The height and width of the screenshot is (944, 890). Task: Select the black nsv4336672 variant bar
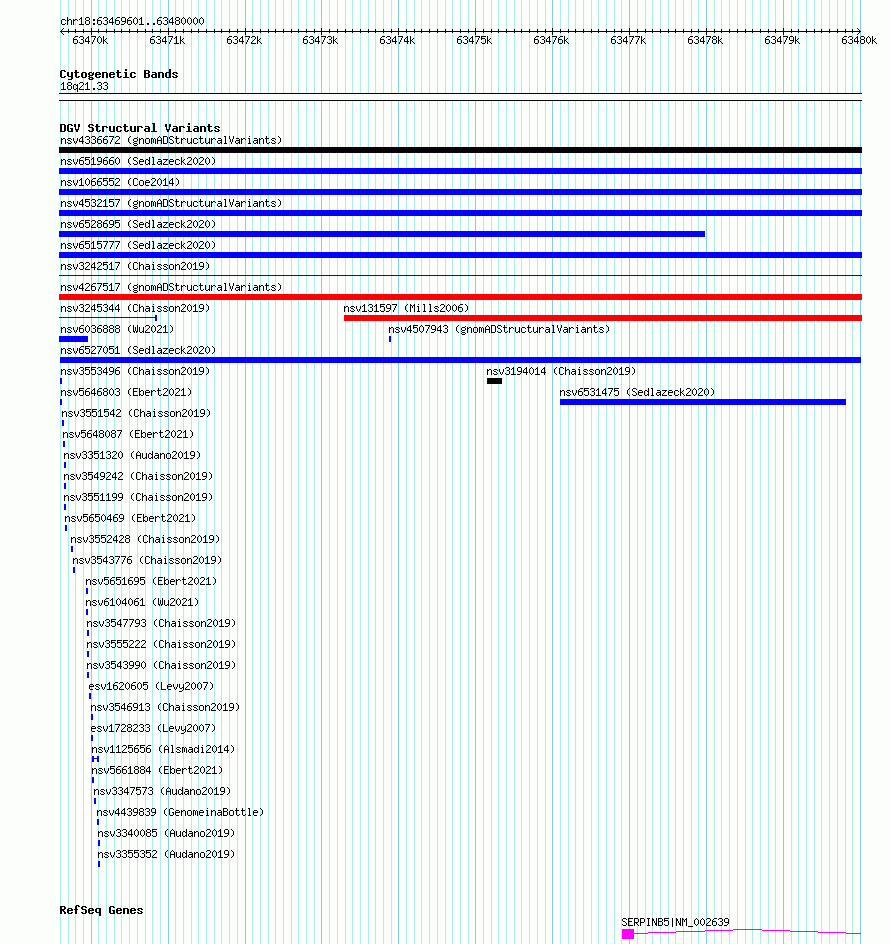click(x=460, y=150)
